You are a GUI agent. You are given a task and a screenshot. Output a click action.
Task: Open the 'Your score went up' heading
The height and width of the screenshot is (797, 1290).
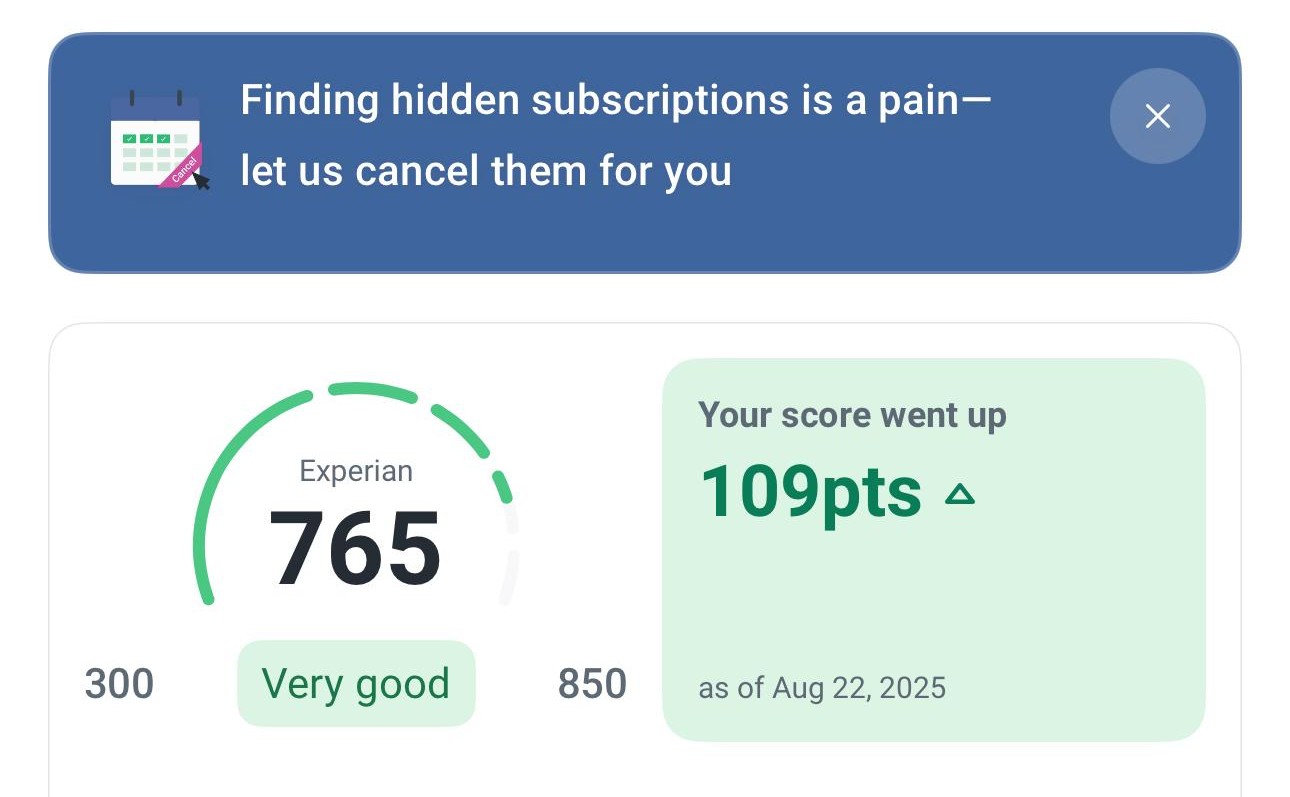852,415
